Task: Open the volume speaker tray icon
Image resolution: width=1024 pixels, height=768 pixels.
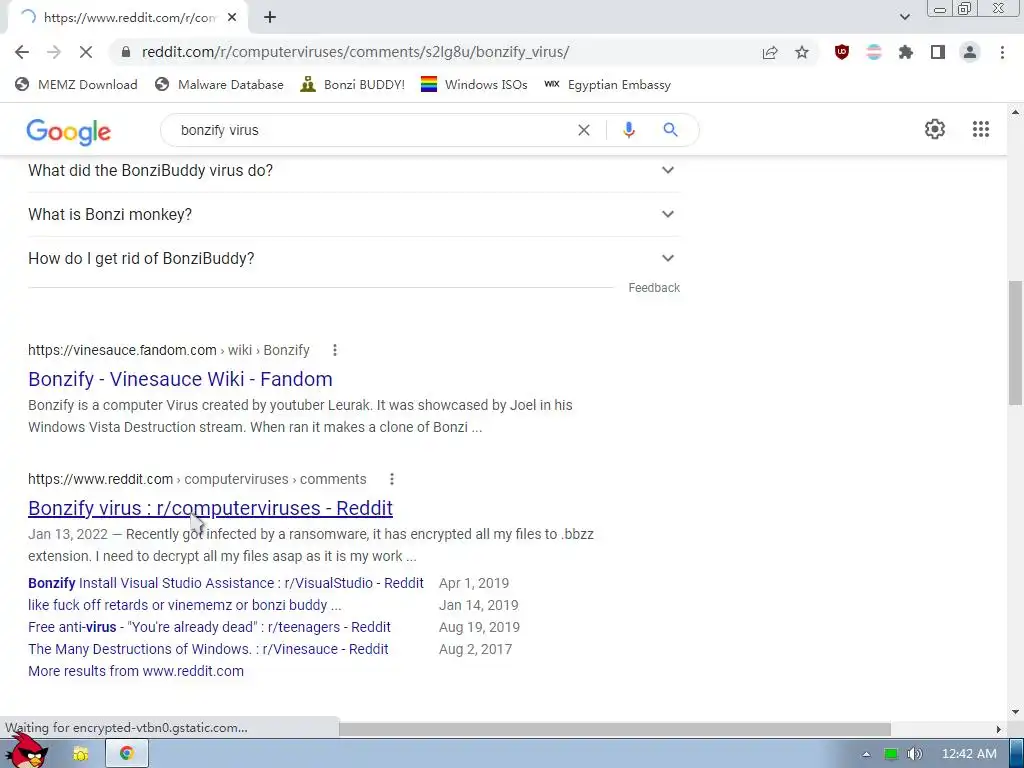Action: 914,754
